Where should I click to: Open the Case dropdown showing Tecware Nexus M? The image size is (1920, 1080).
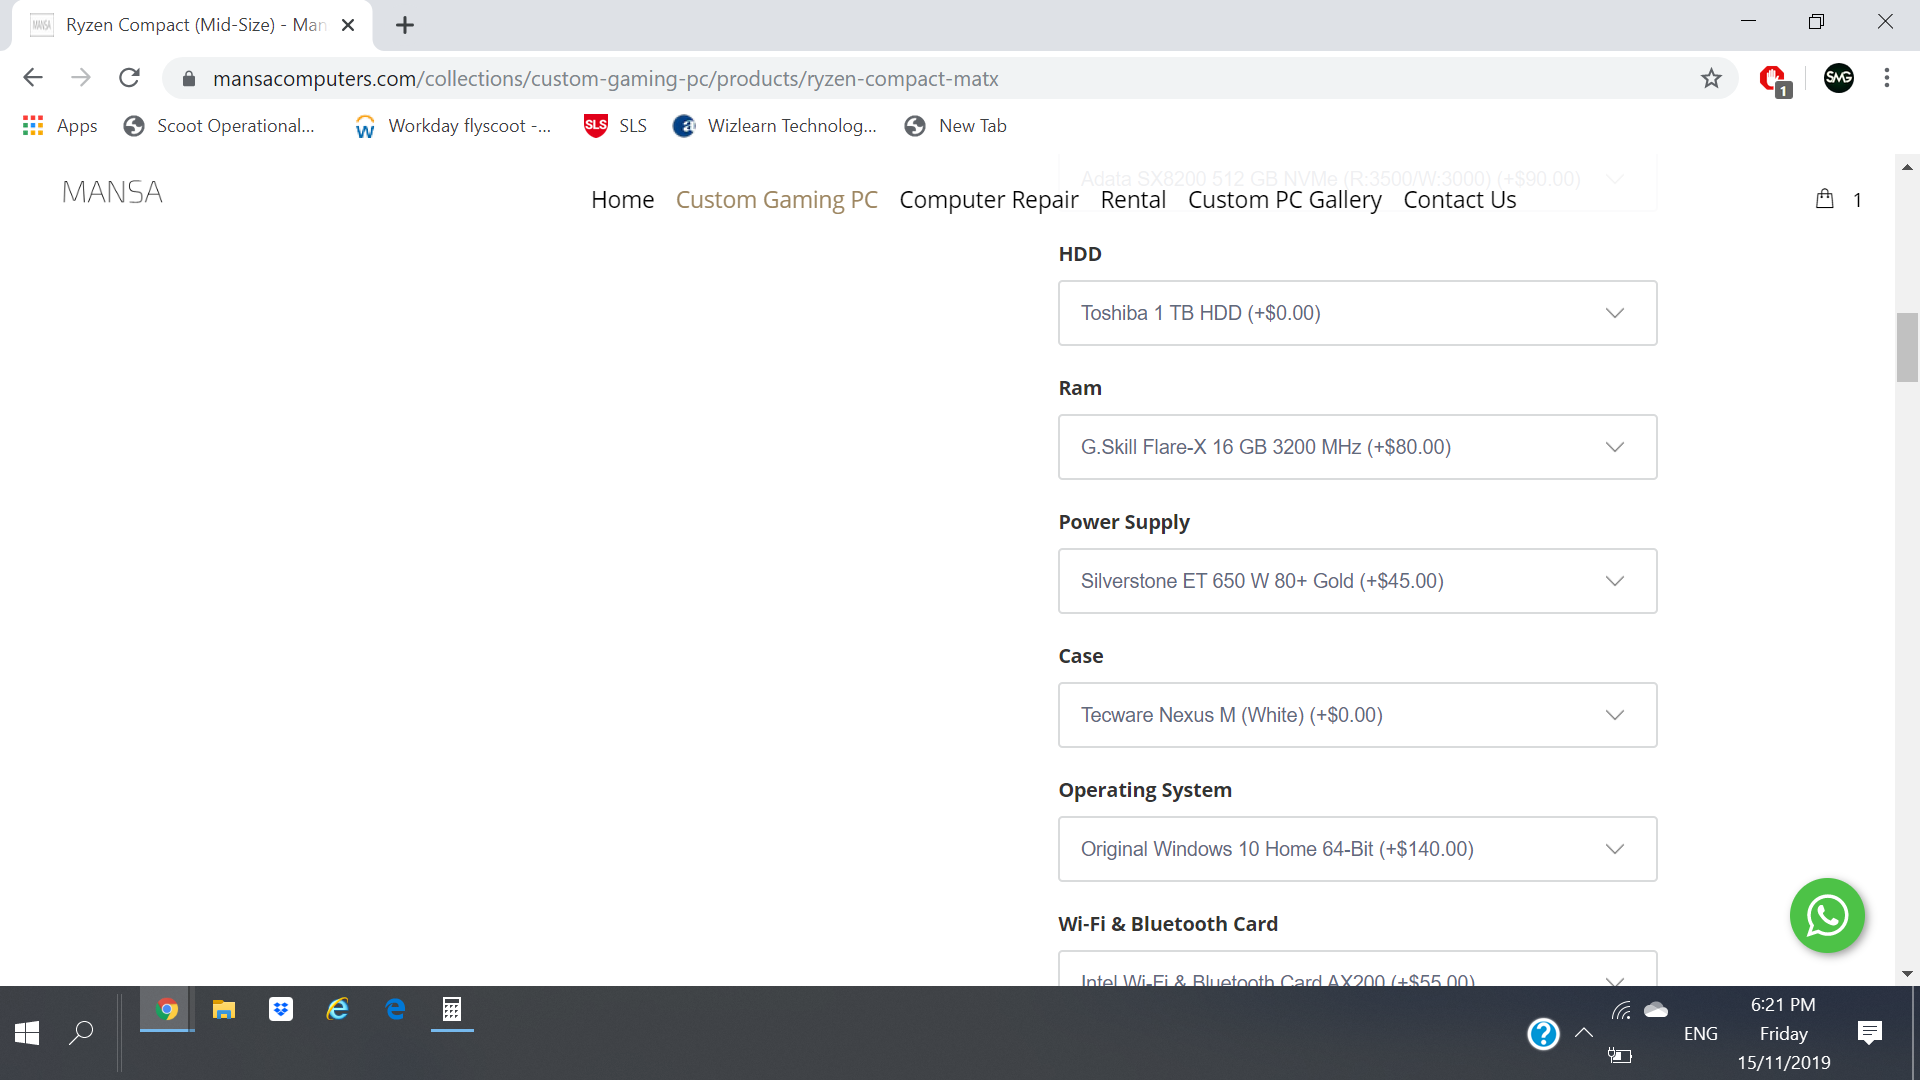click(x=1357, y=715)
